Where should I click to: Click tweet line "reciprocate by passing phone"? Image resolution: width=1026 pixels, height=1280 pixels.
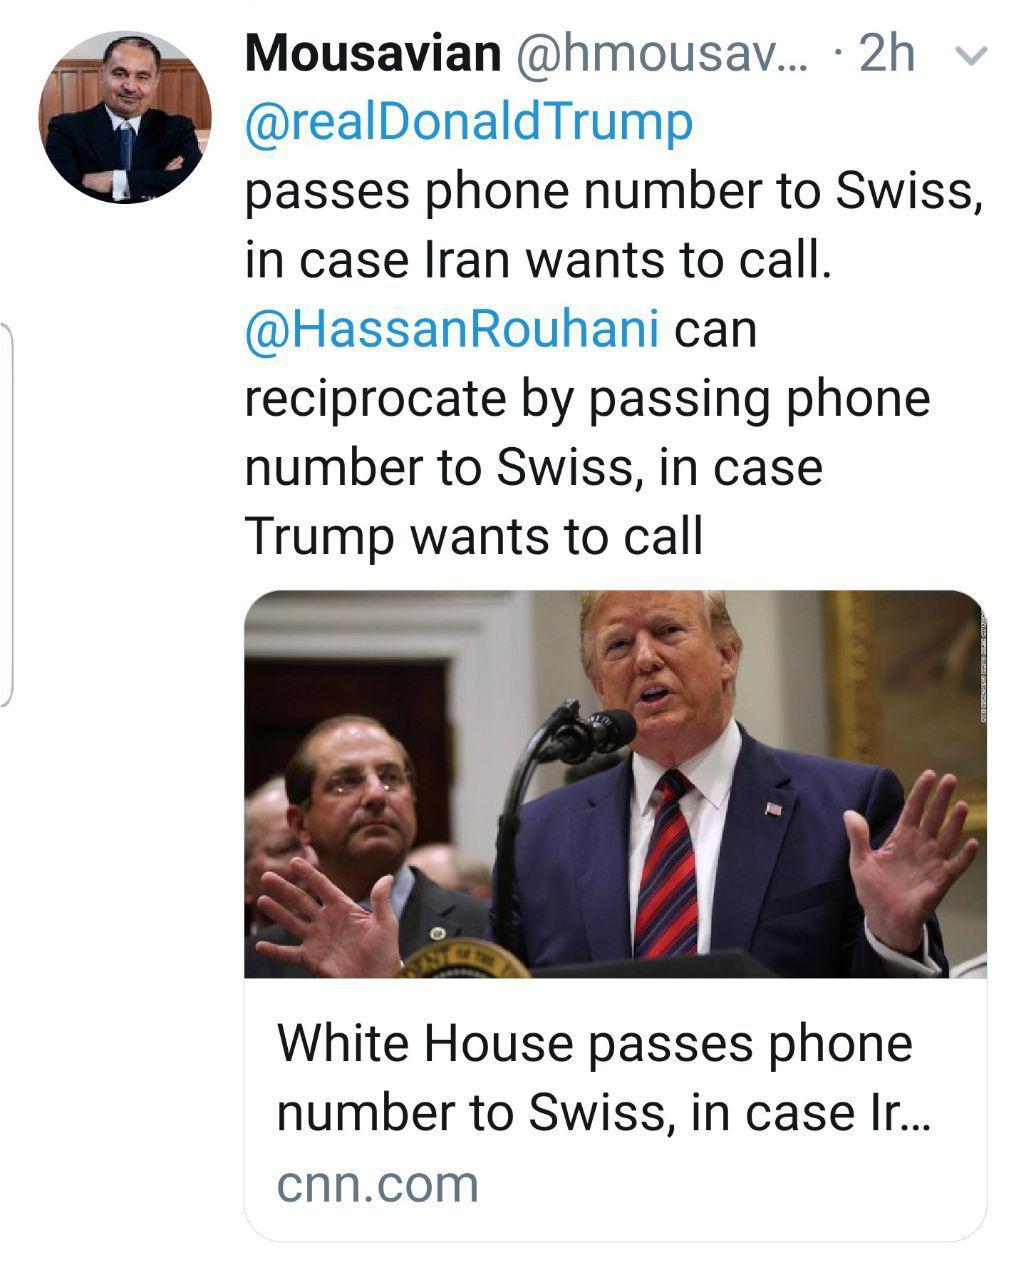coord(587,400)
